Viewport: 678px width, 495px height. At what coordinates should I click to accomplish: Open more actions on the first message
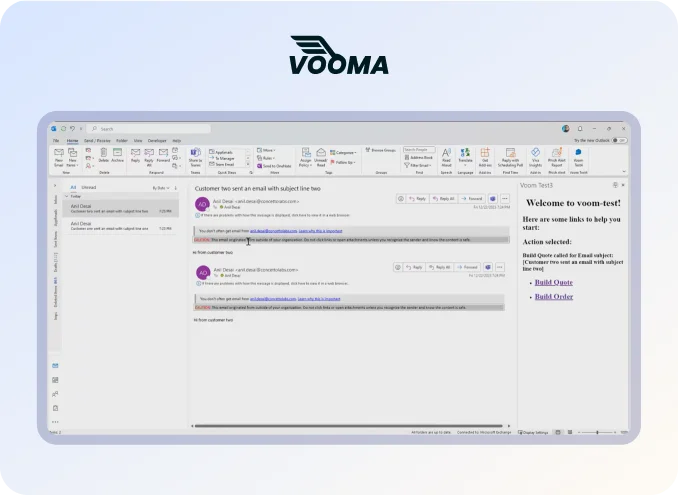point(505,199)
